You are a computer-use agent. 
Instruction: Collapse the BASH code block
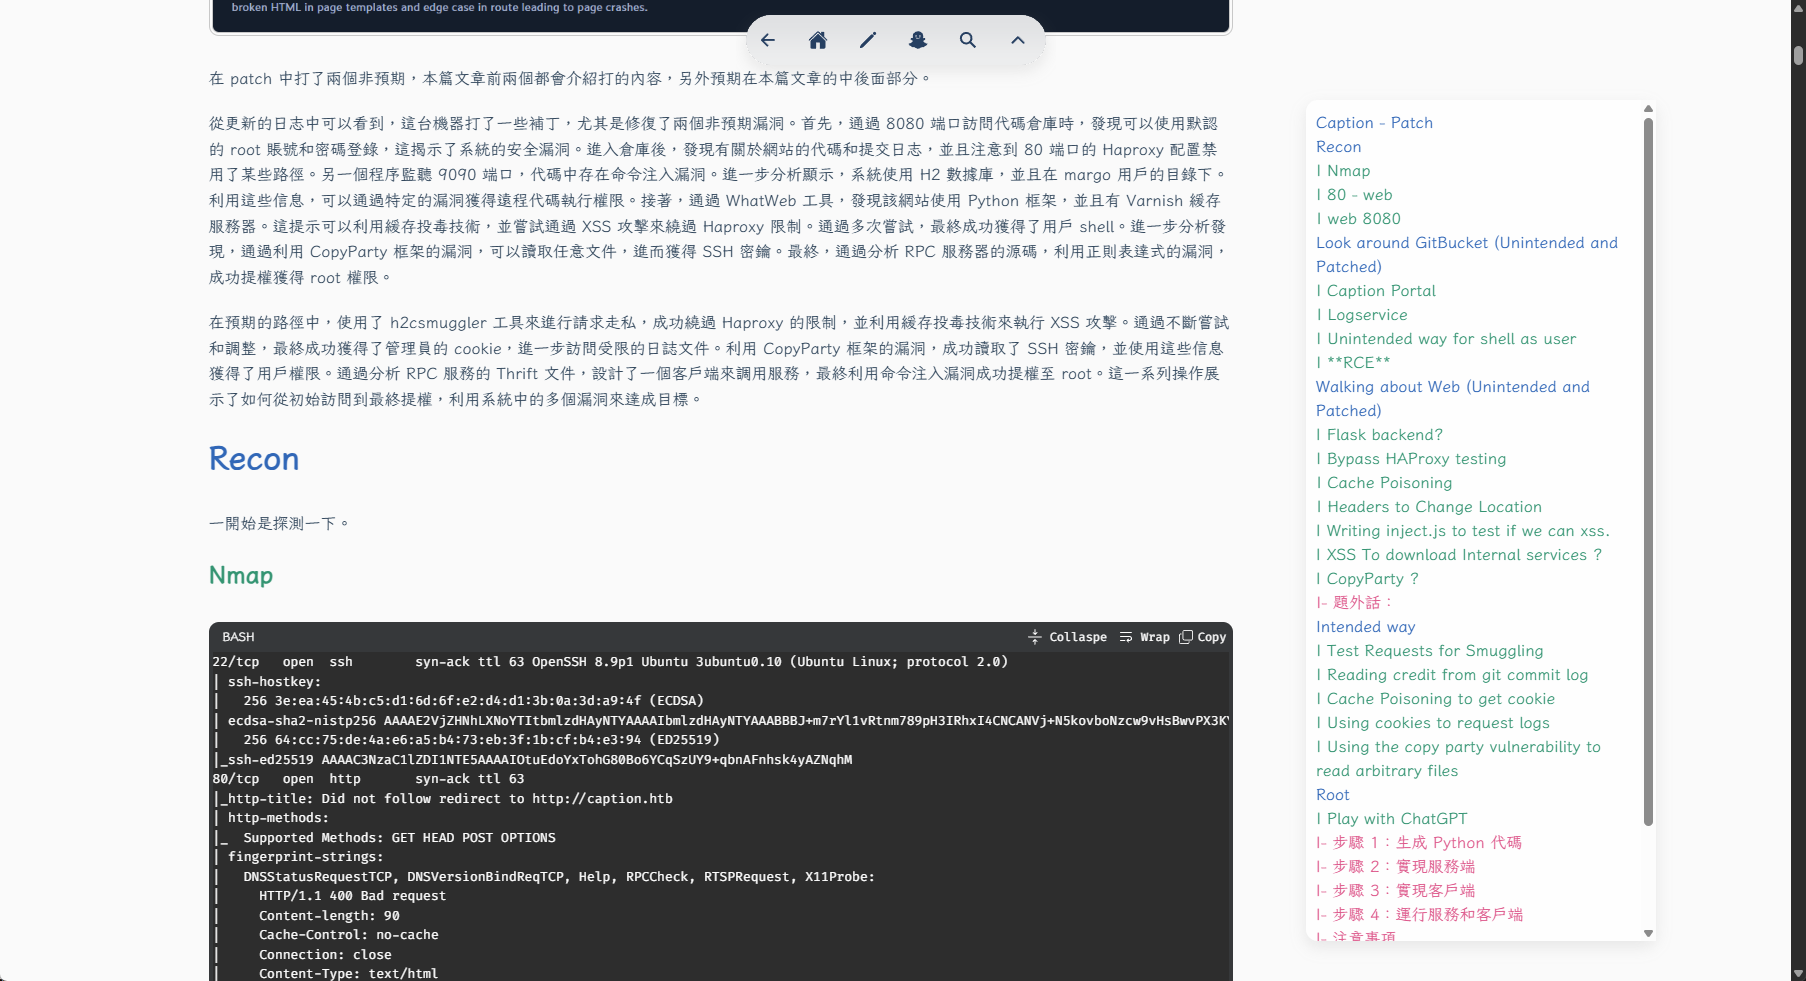(1067, 637)
